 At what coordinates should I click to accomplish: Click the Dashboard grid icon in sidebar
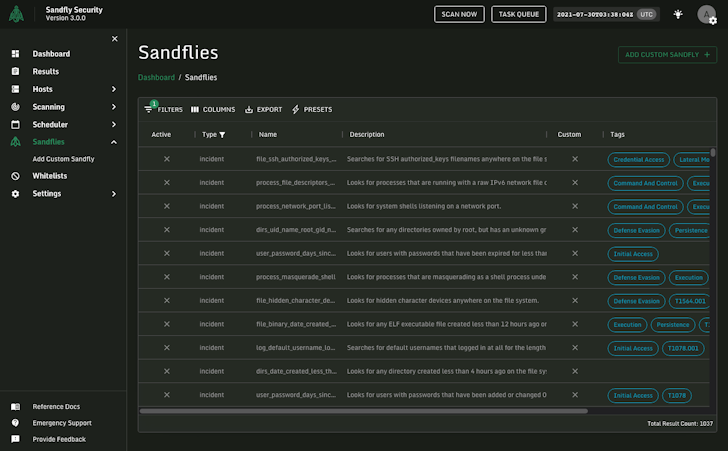click(15, 54)
